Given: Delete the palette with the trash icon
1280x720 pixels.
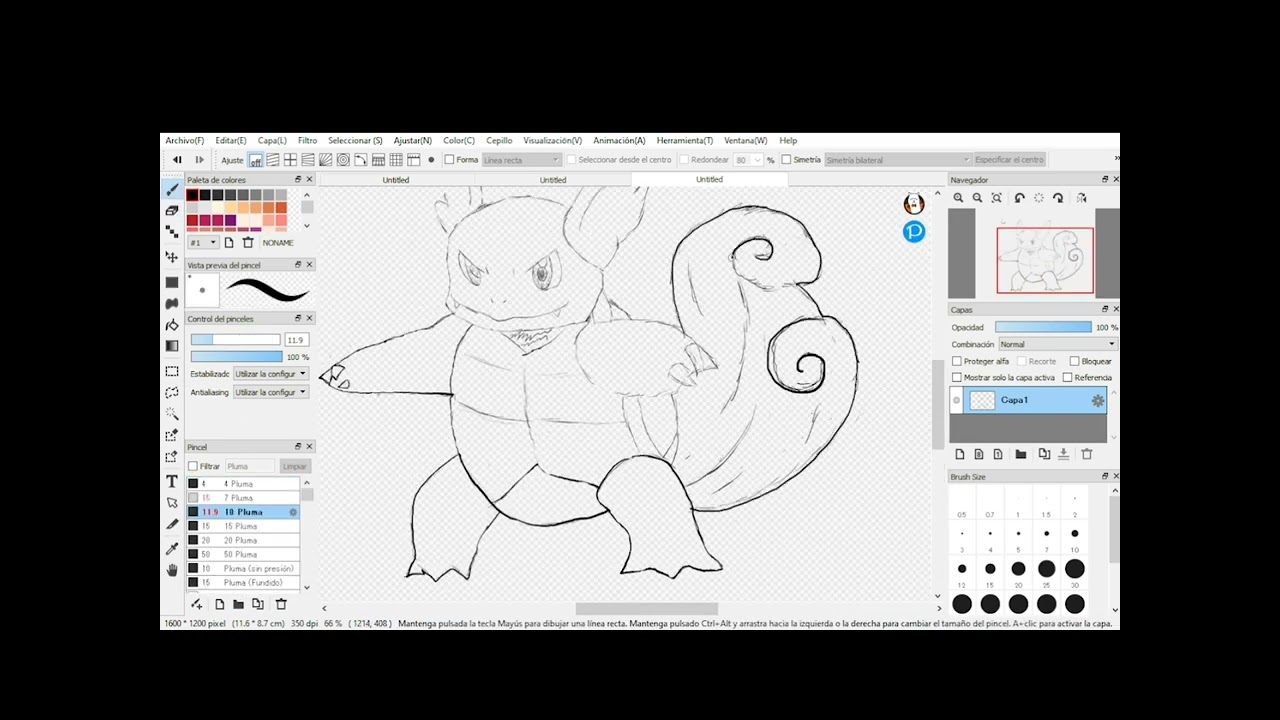Looking at the screenshot, I should point(248,243).
